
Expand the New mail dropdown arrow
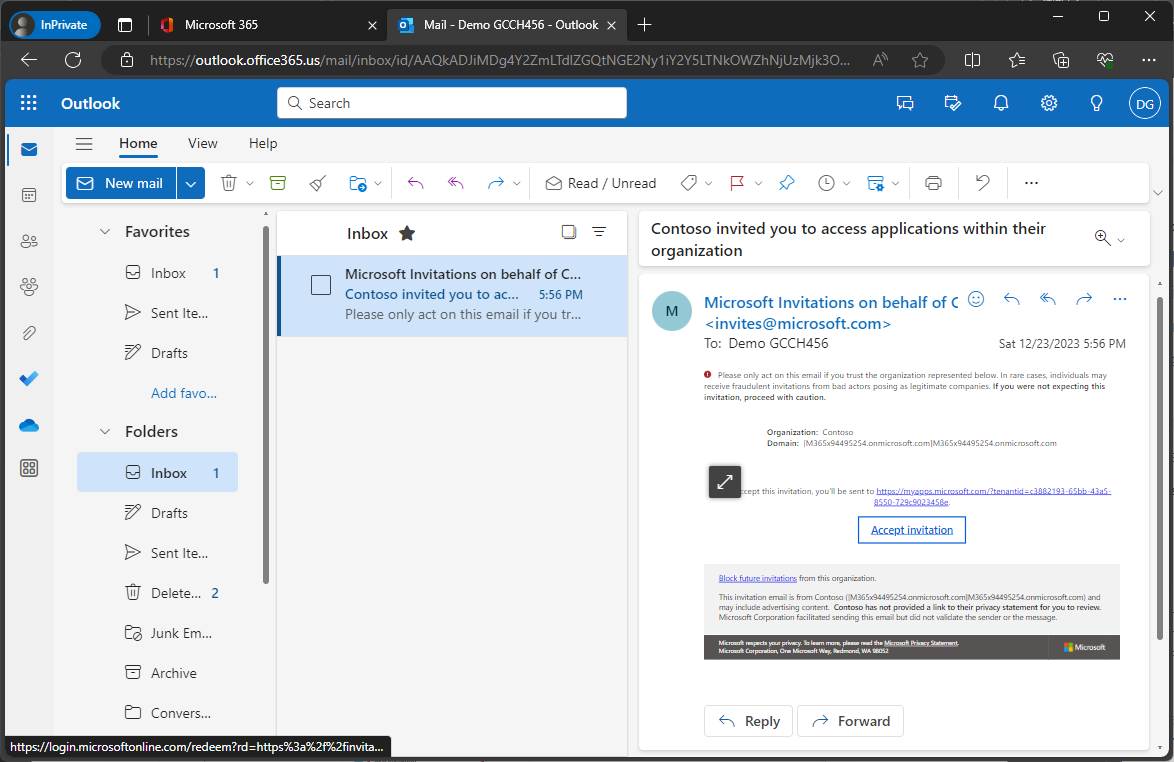click(190, 183)
